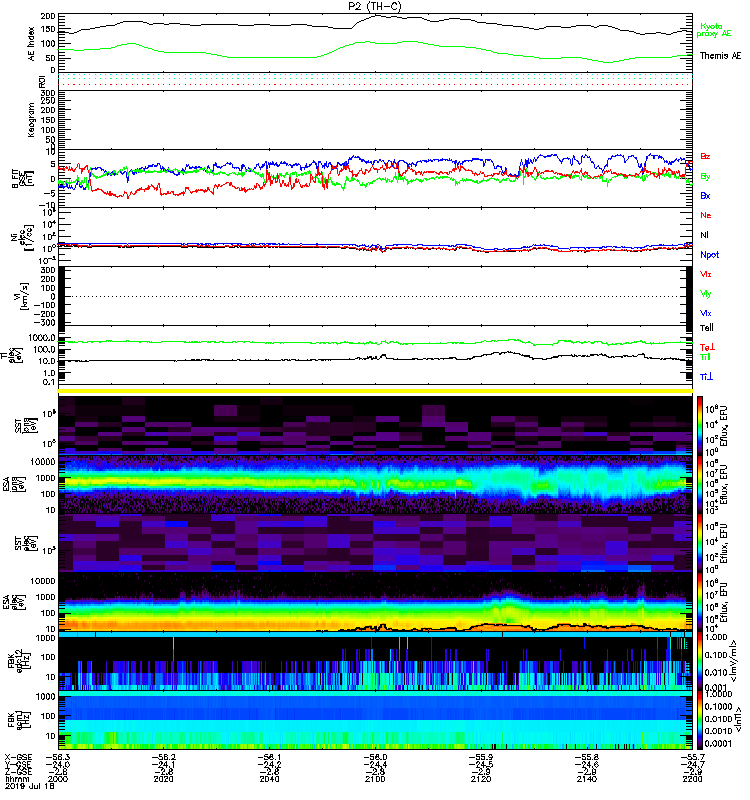The width and height of the screenshot is (750, 800).
Task: Click the ROI row label
Action: click(x=43, y=81)
